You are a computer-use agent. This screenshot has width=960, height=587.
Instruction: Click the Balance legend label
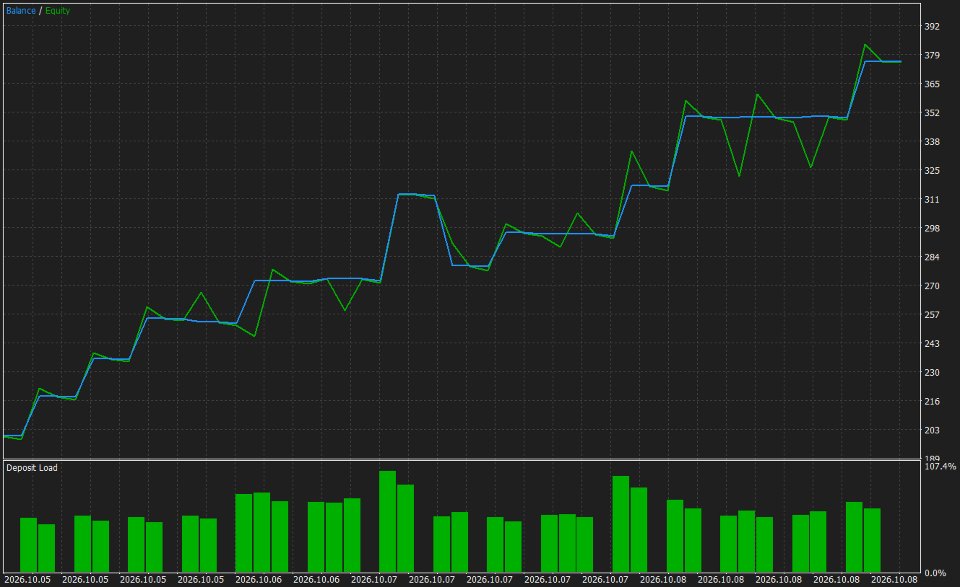pos(21,10)
